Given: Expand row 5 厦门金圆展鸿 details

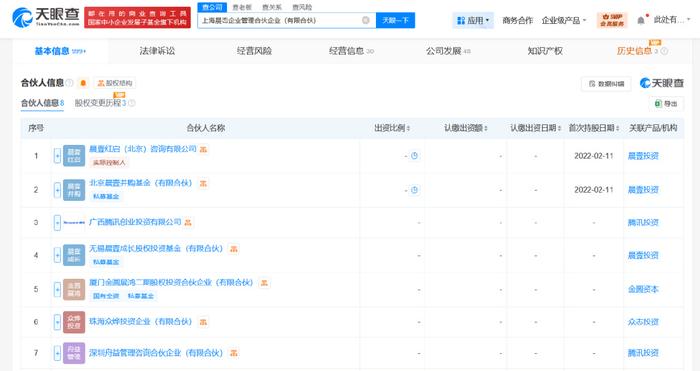Looking at the screenshot, I should (x=57, y=289).
